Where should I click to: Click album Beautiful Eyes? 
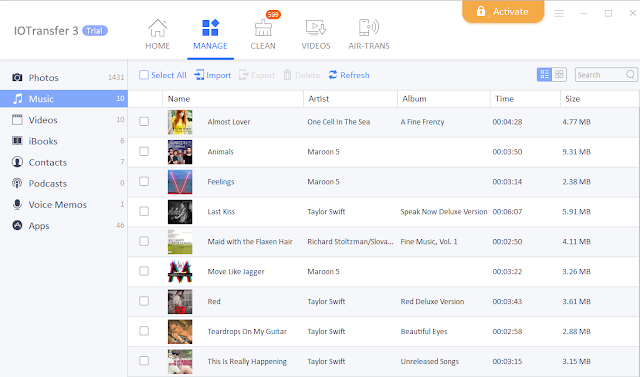(x=424, y=331)
